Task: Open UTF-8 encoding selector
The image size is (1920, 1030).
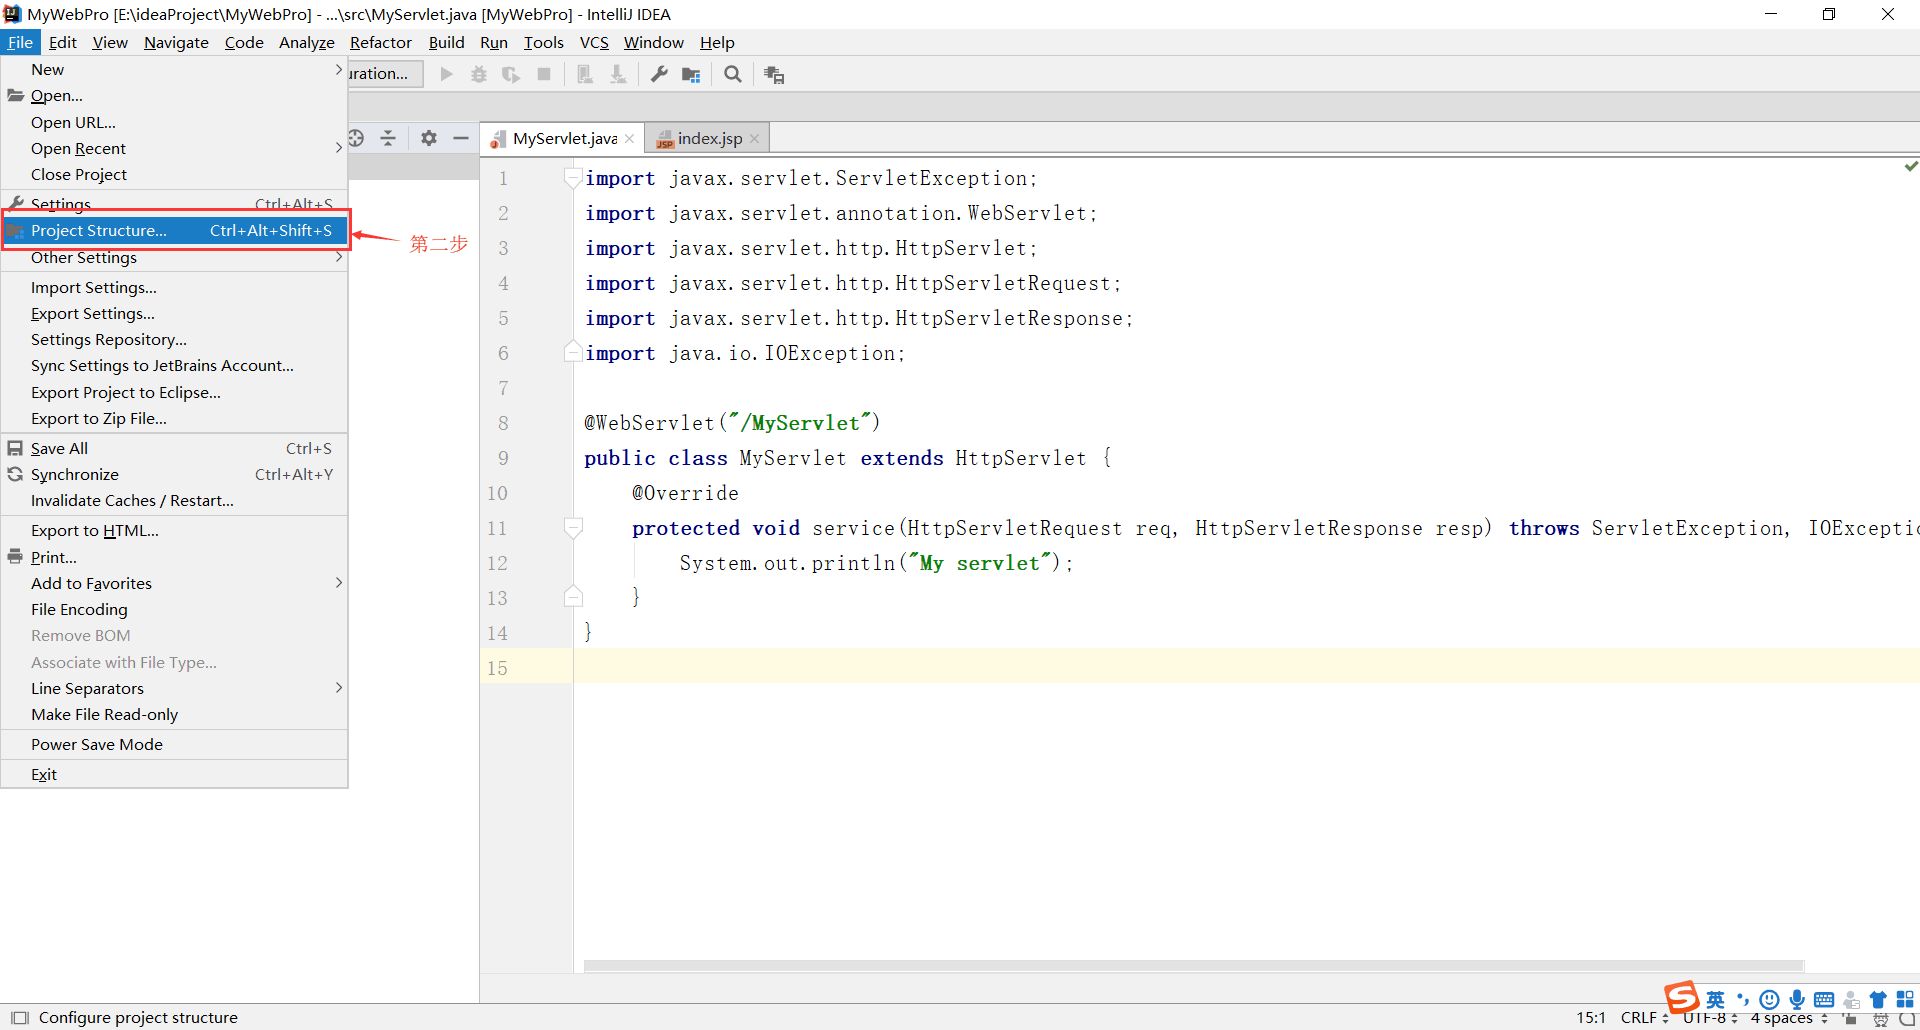Action: click(x=1710, y=1018)
